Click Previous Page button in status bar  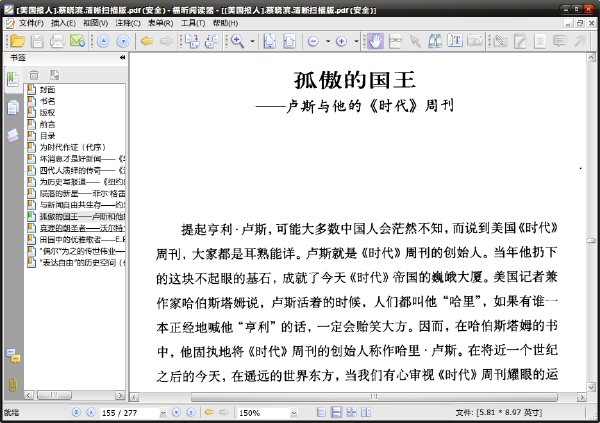coord(91,412)
